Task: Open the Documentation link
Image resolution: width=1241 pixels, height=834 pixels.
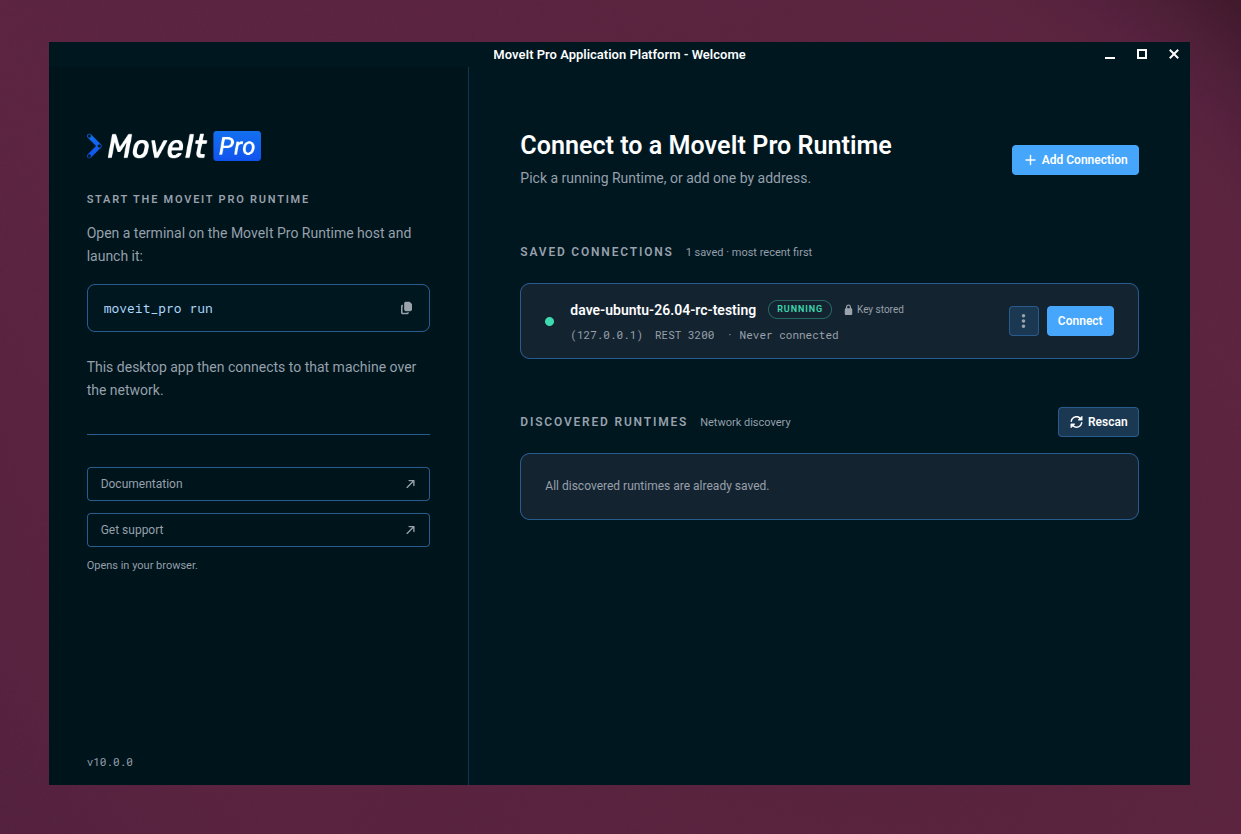Action: [258, 484]
